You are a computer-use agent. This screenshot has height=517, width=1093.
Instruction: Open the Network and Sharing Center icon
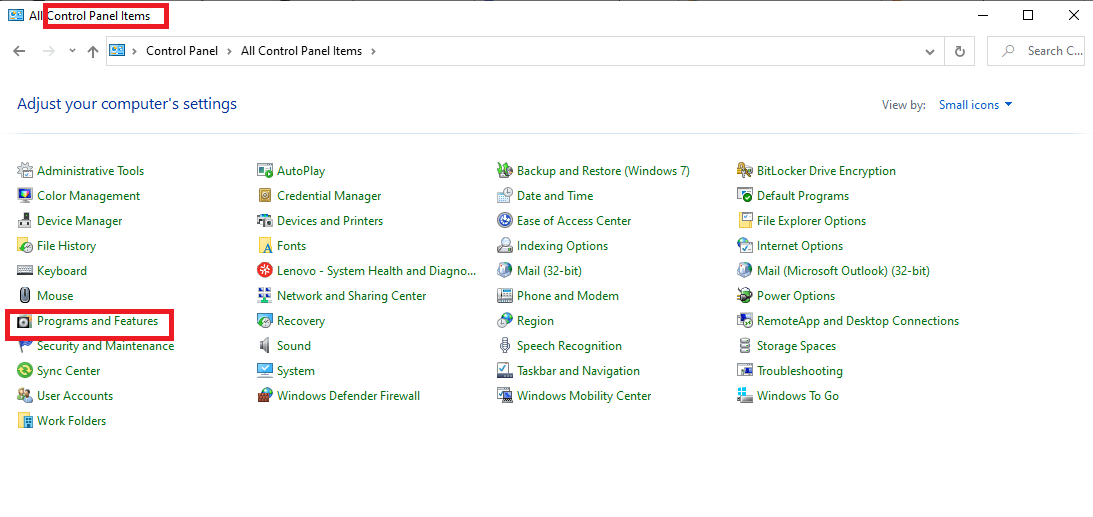265,296
